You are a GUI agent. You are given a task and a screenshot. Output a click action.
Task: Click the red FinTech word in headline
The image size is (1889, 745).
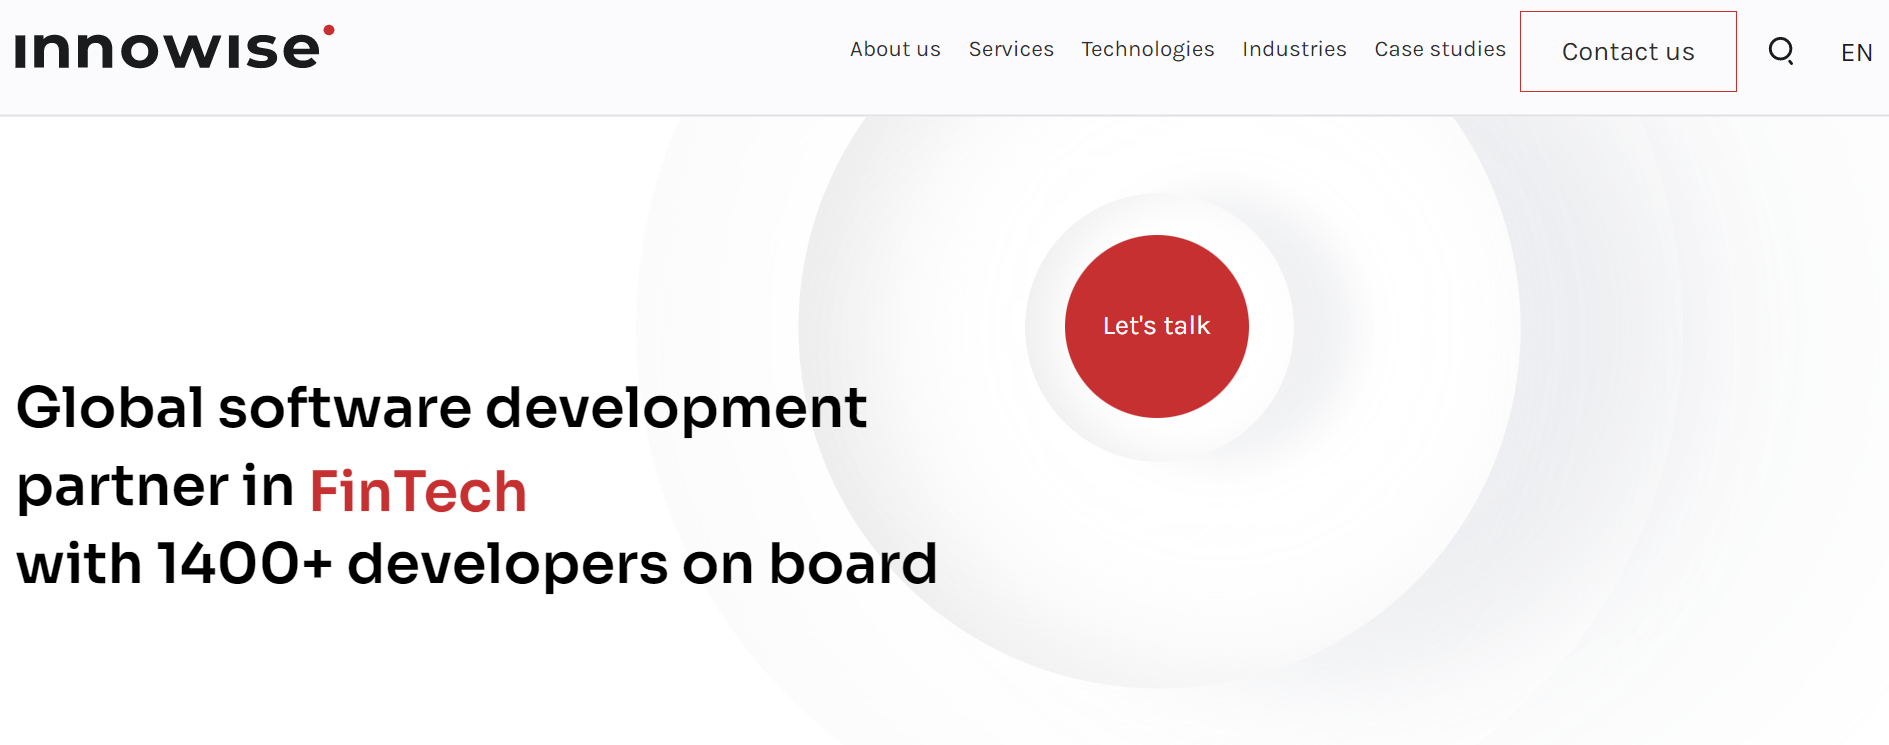(418, 491)
